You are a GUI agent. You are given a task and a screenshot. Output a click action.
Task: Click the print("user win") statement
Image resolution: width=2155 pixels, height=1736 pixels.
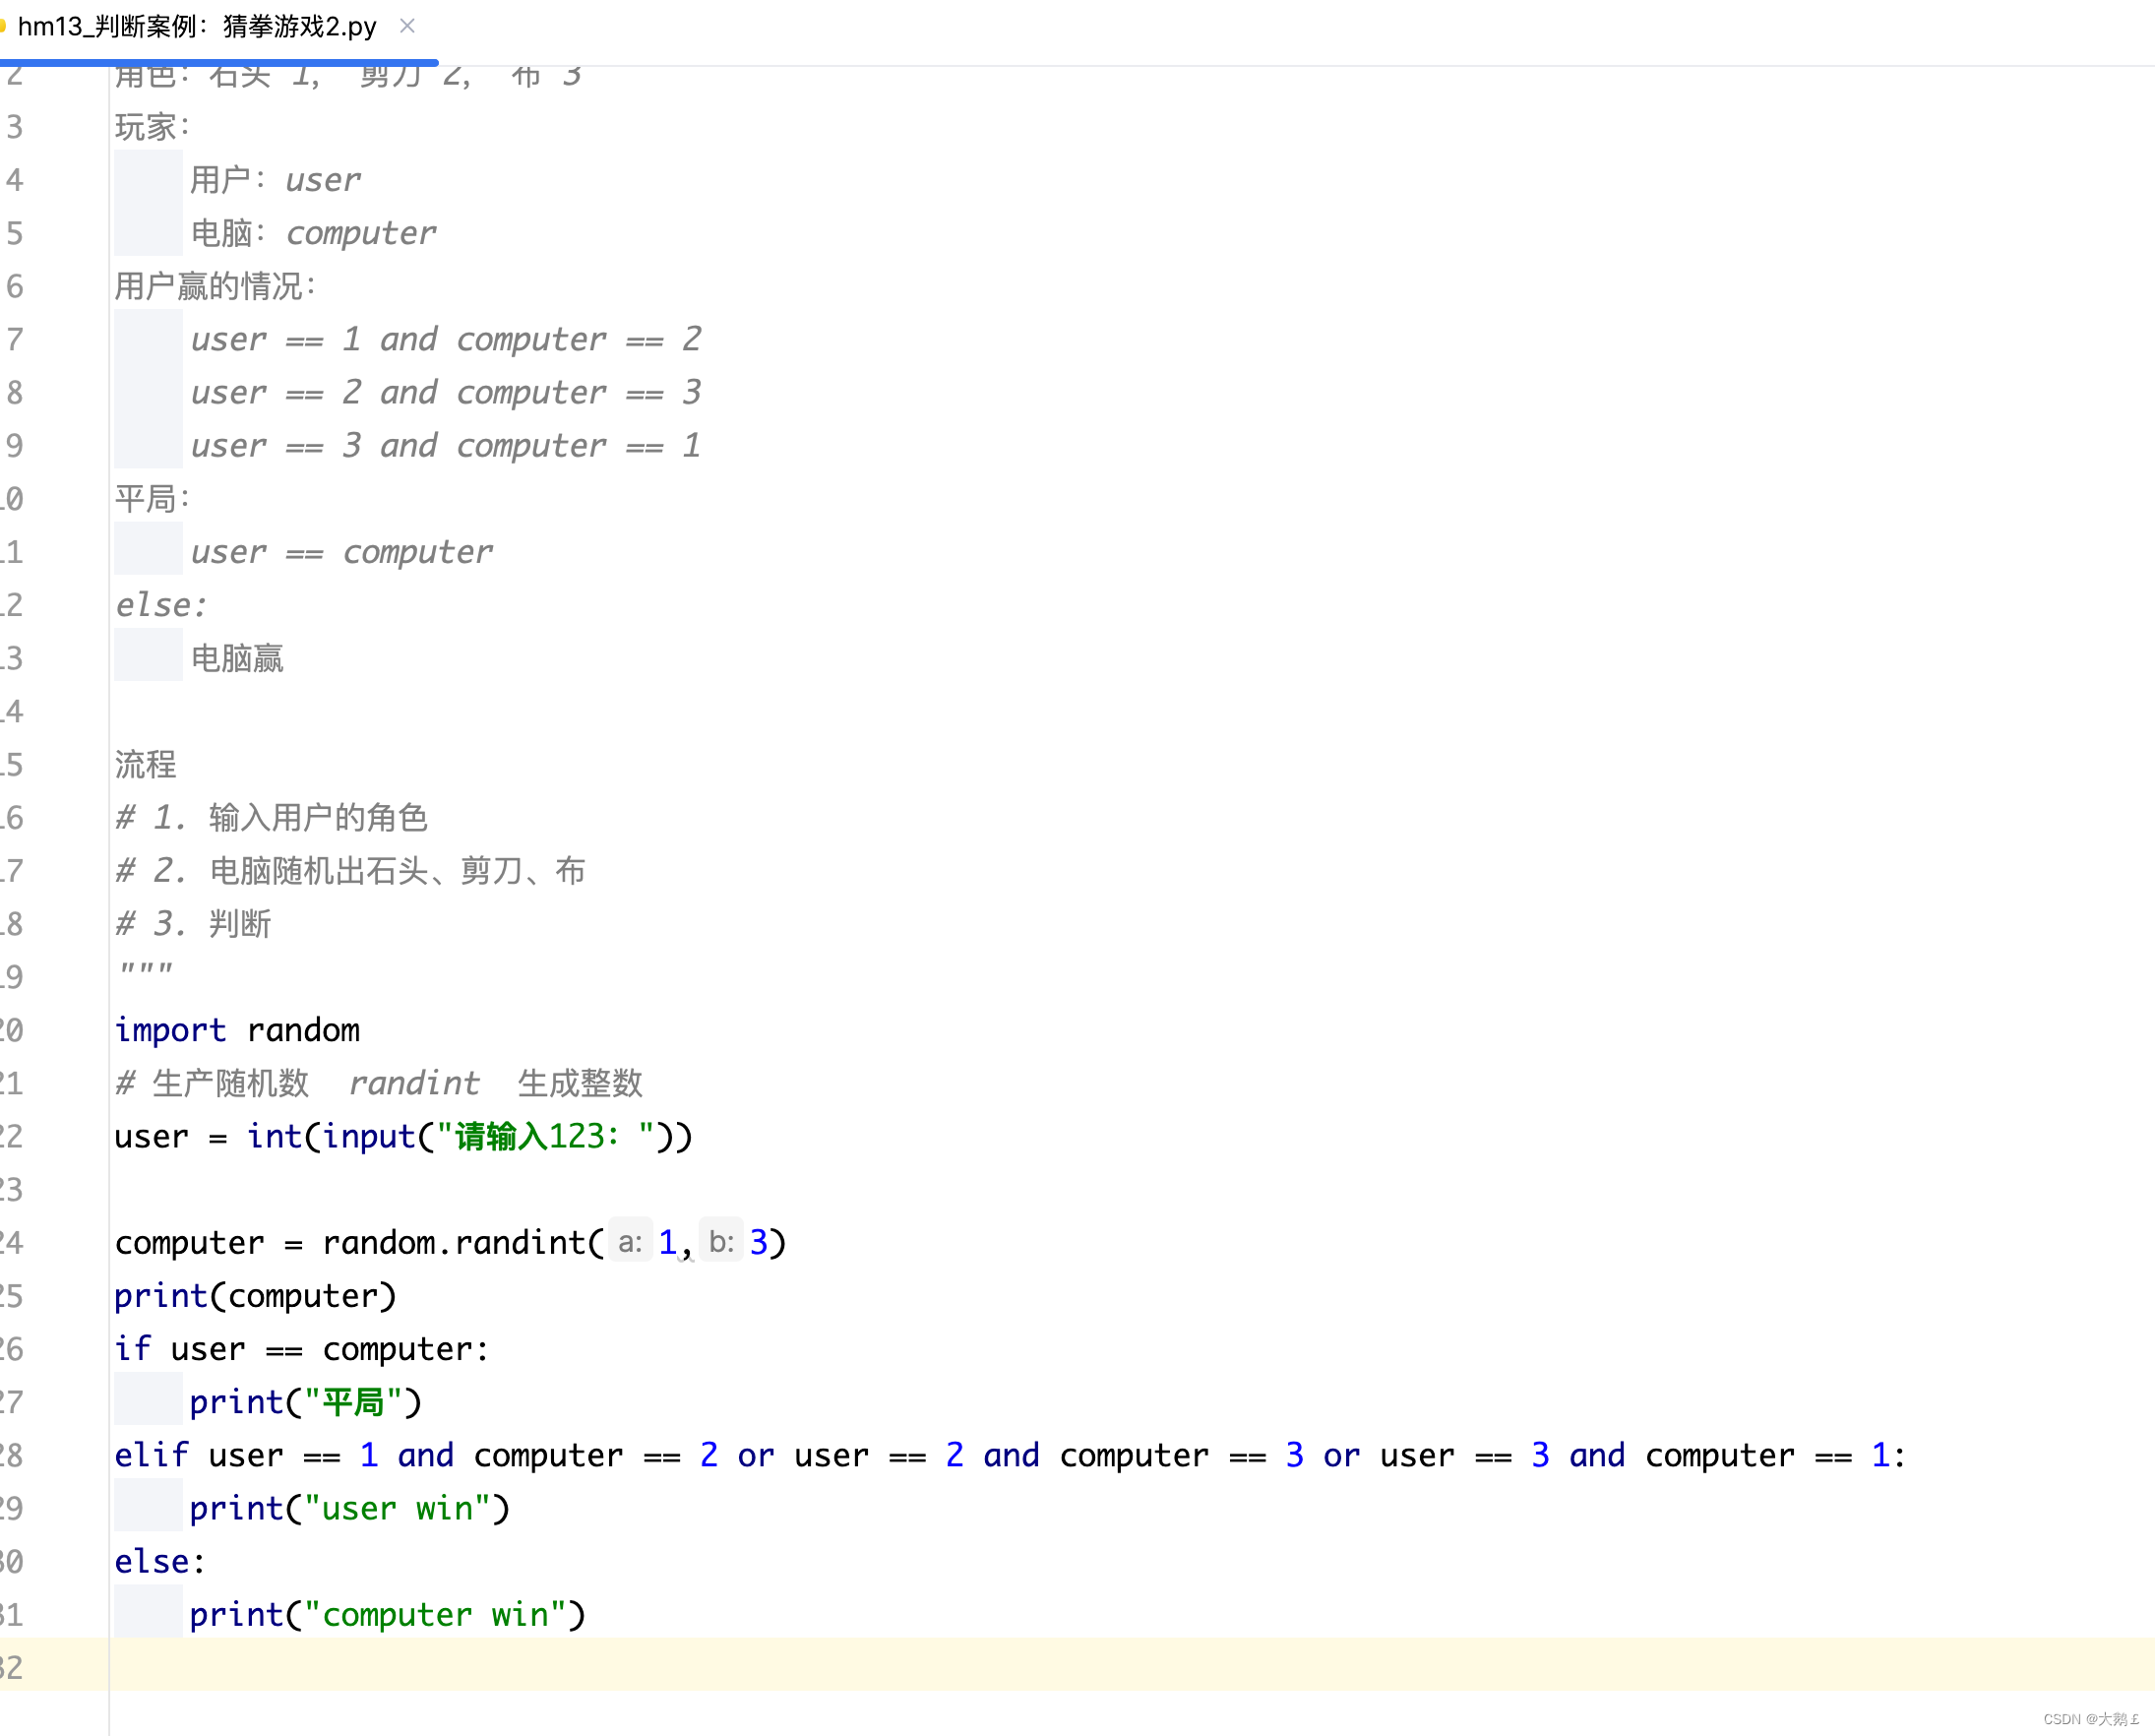350,1508
